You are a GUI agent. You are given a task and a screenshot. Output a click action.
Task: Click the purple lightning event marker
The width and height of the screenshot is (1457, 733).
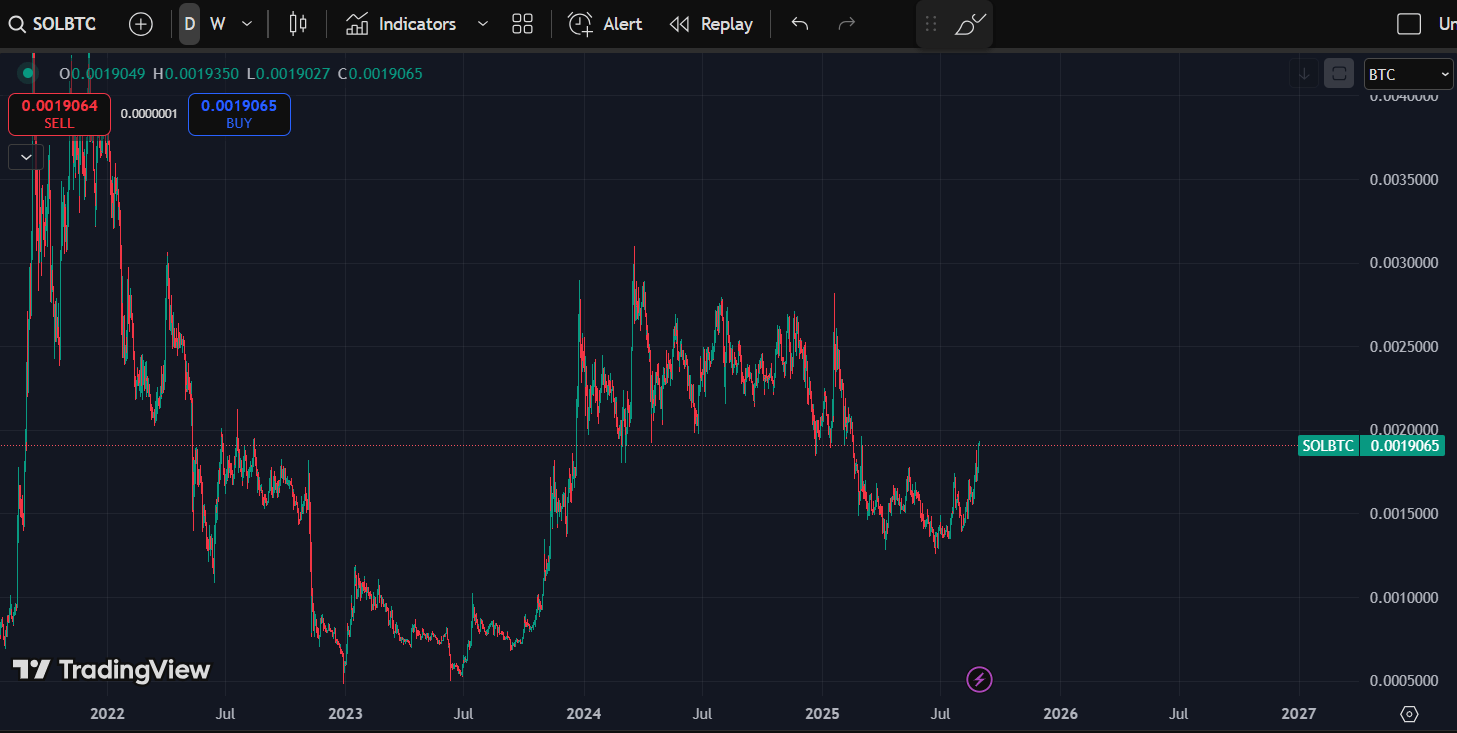[x=980, y=680]
